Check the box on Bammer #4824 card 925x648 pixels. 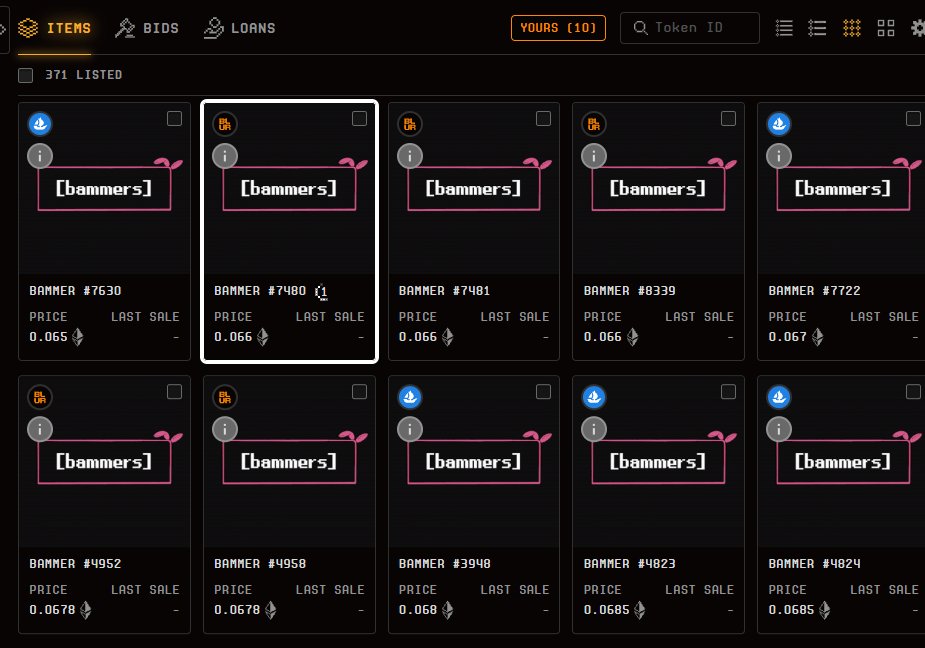(913, 392)
